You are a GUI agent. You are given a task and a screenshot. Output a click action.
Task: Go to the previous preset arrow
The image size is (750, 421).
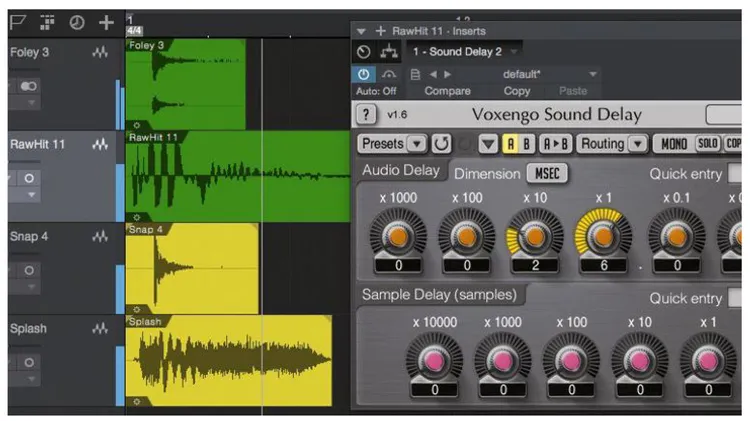433,74
